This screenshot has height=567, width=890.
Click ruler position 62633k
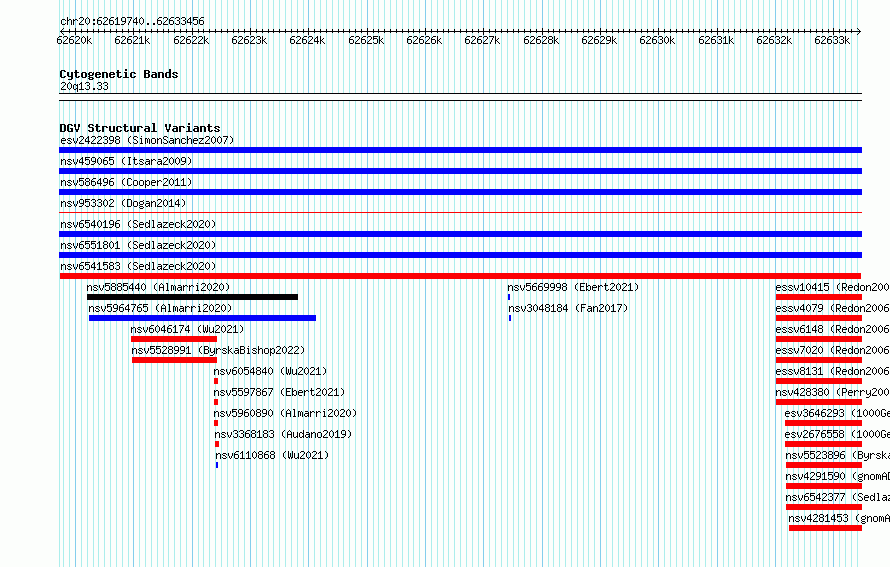pyautogui.click(x=832, y=40)
